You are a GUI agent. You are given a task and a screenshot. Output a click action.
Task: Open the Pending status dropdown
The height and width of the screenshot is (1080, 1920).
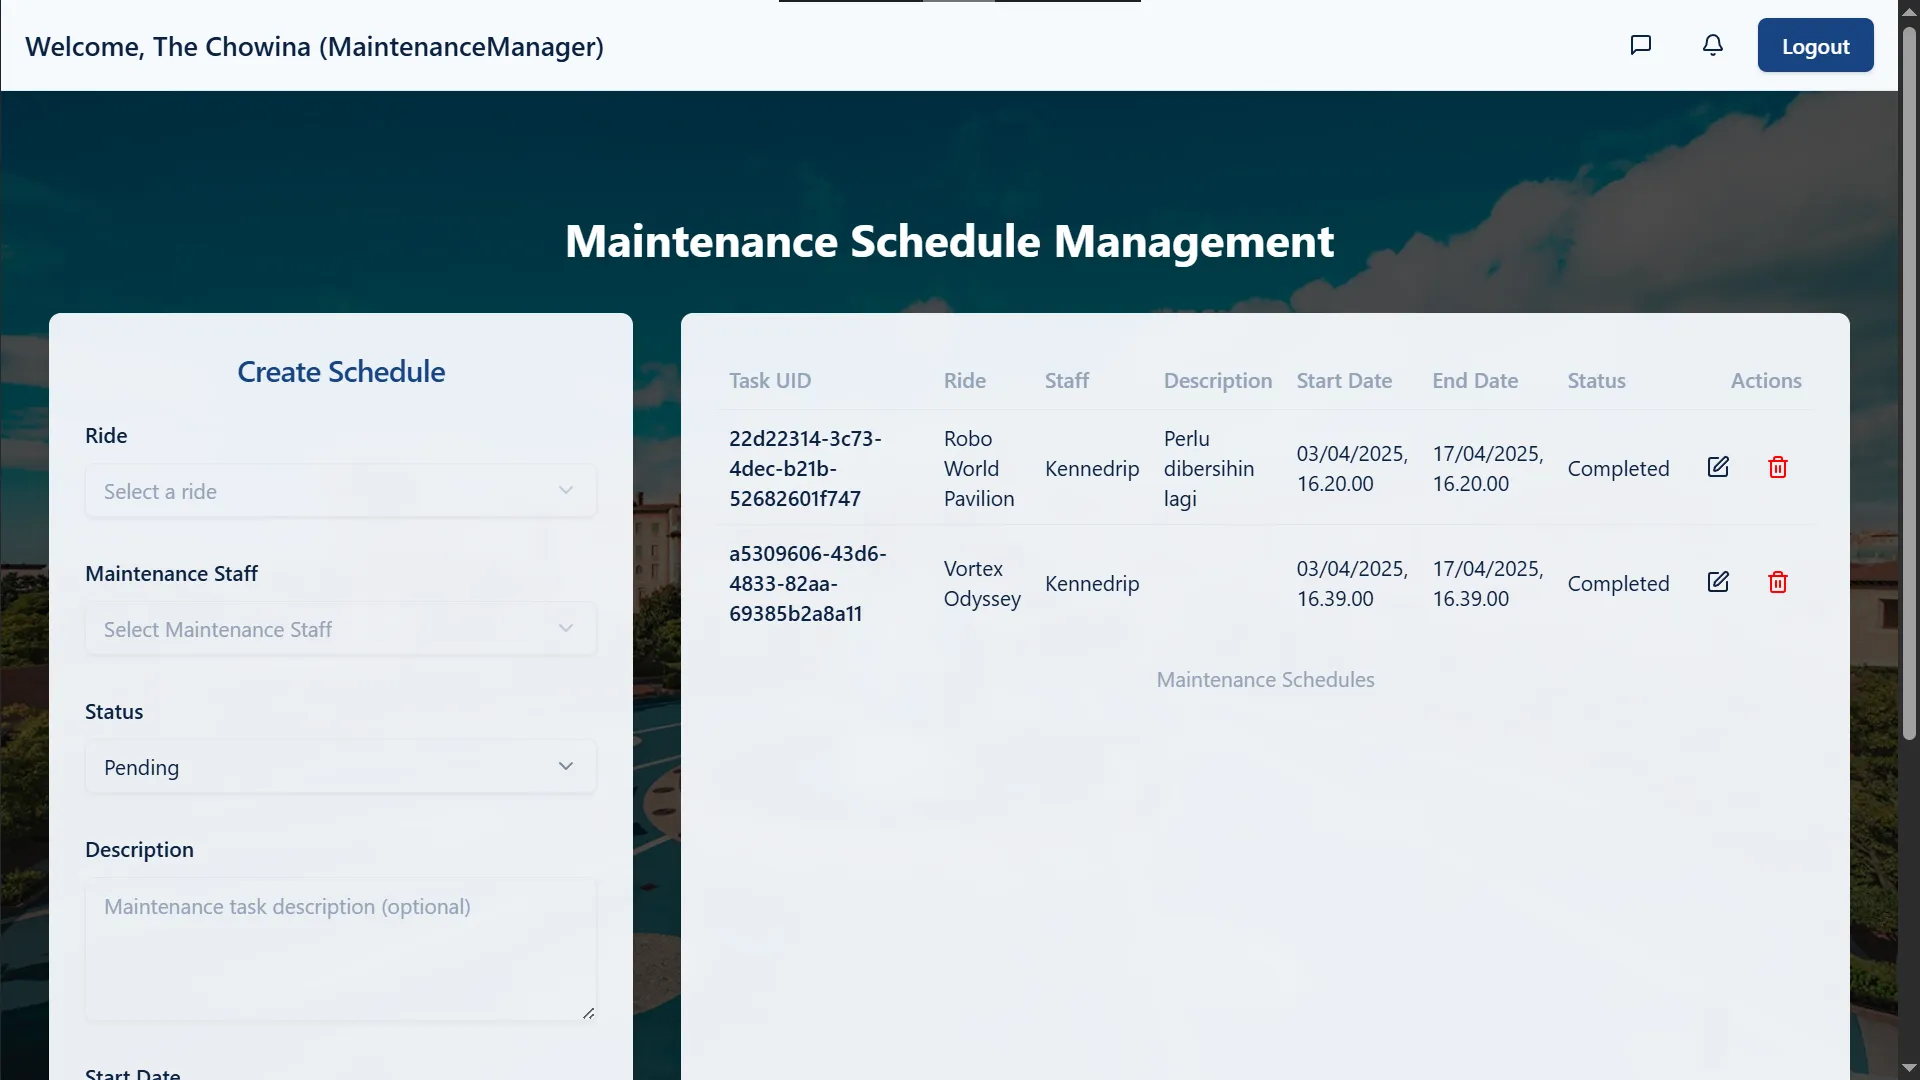click(340, 767)
